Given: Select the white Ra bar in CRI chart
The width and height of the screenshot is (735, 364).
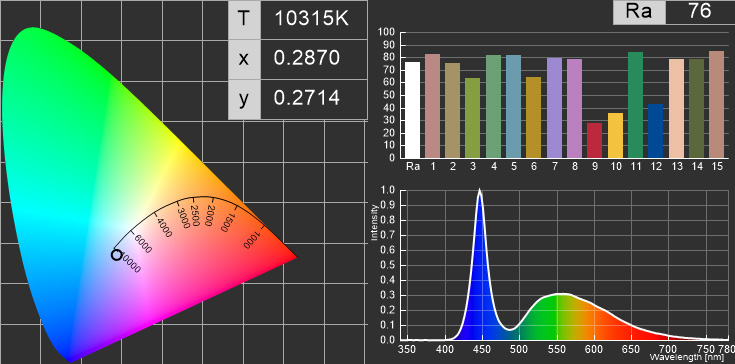Looking at the screenshot, I should 412,110.
